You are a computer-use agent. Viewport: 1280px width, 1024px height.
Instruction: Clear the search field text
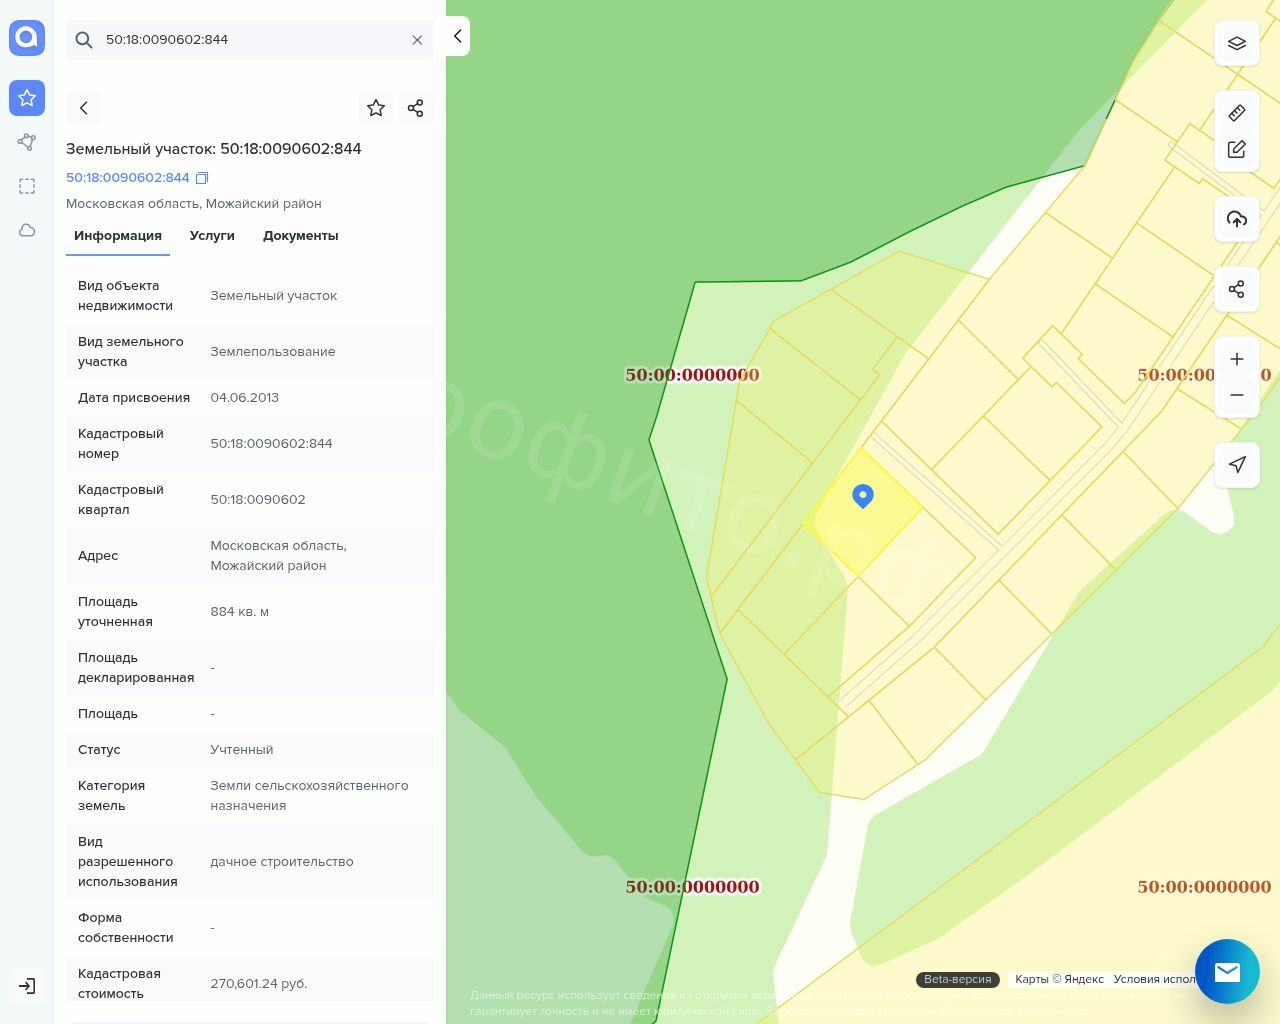[x=417, y=40]
